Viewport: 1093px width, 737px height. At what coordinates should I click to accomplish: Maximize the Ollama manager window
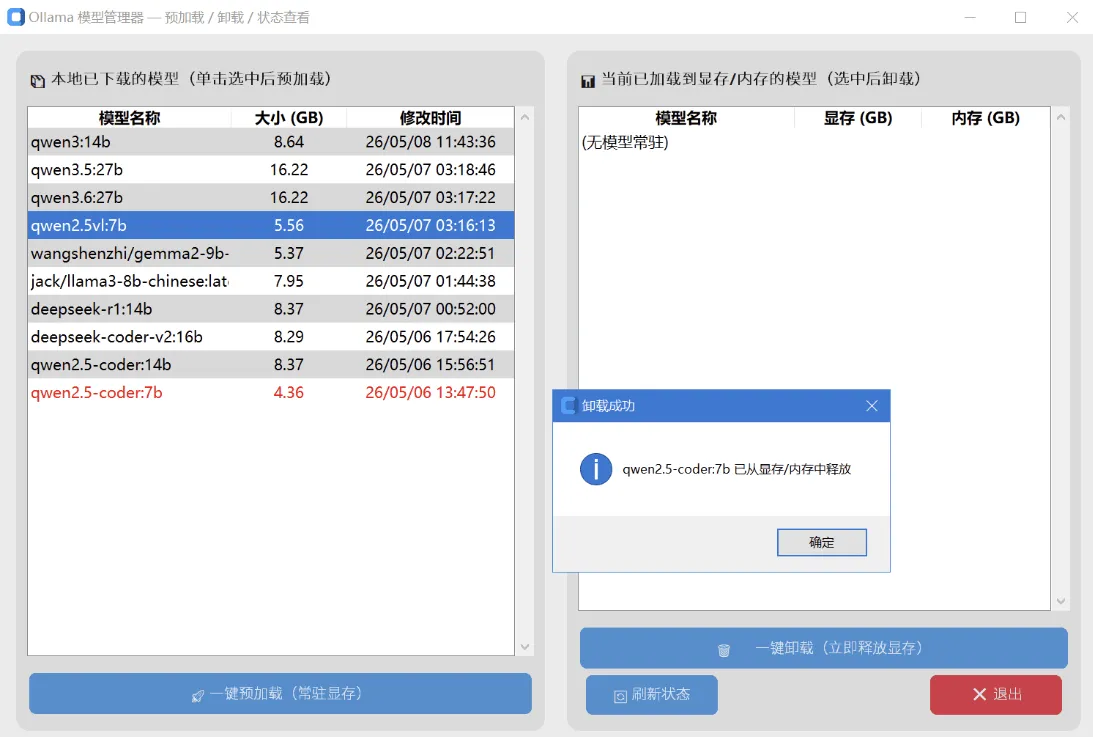tap(1021, 17)
